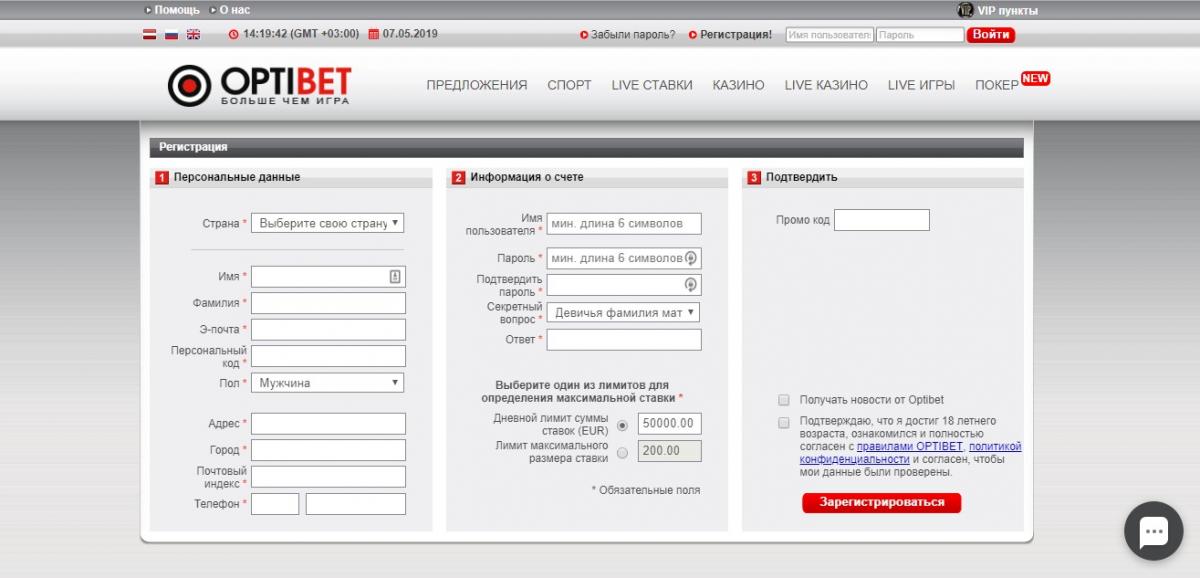This screenshot has width=1200, height=578.
Task: Check the 18 years age confirmation checkbox
Action: pos(784,422)
